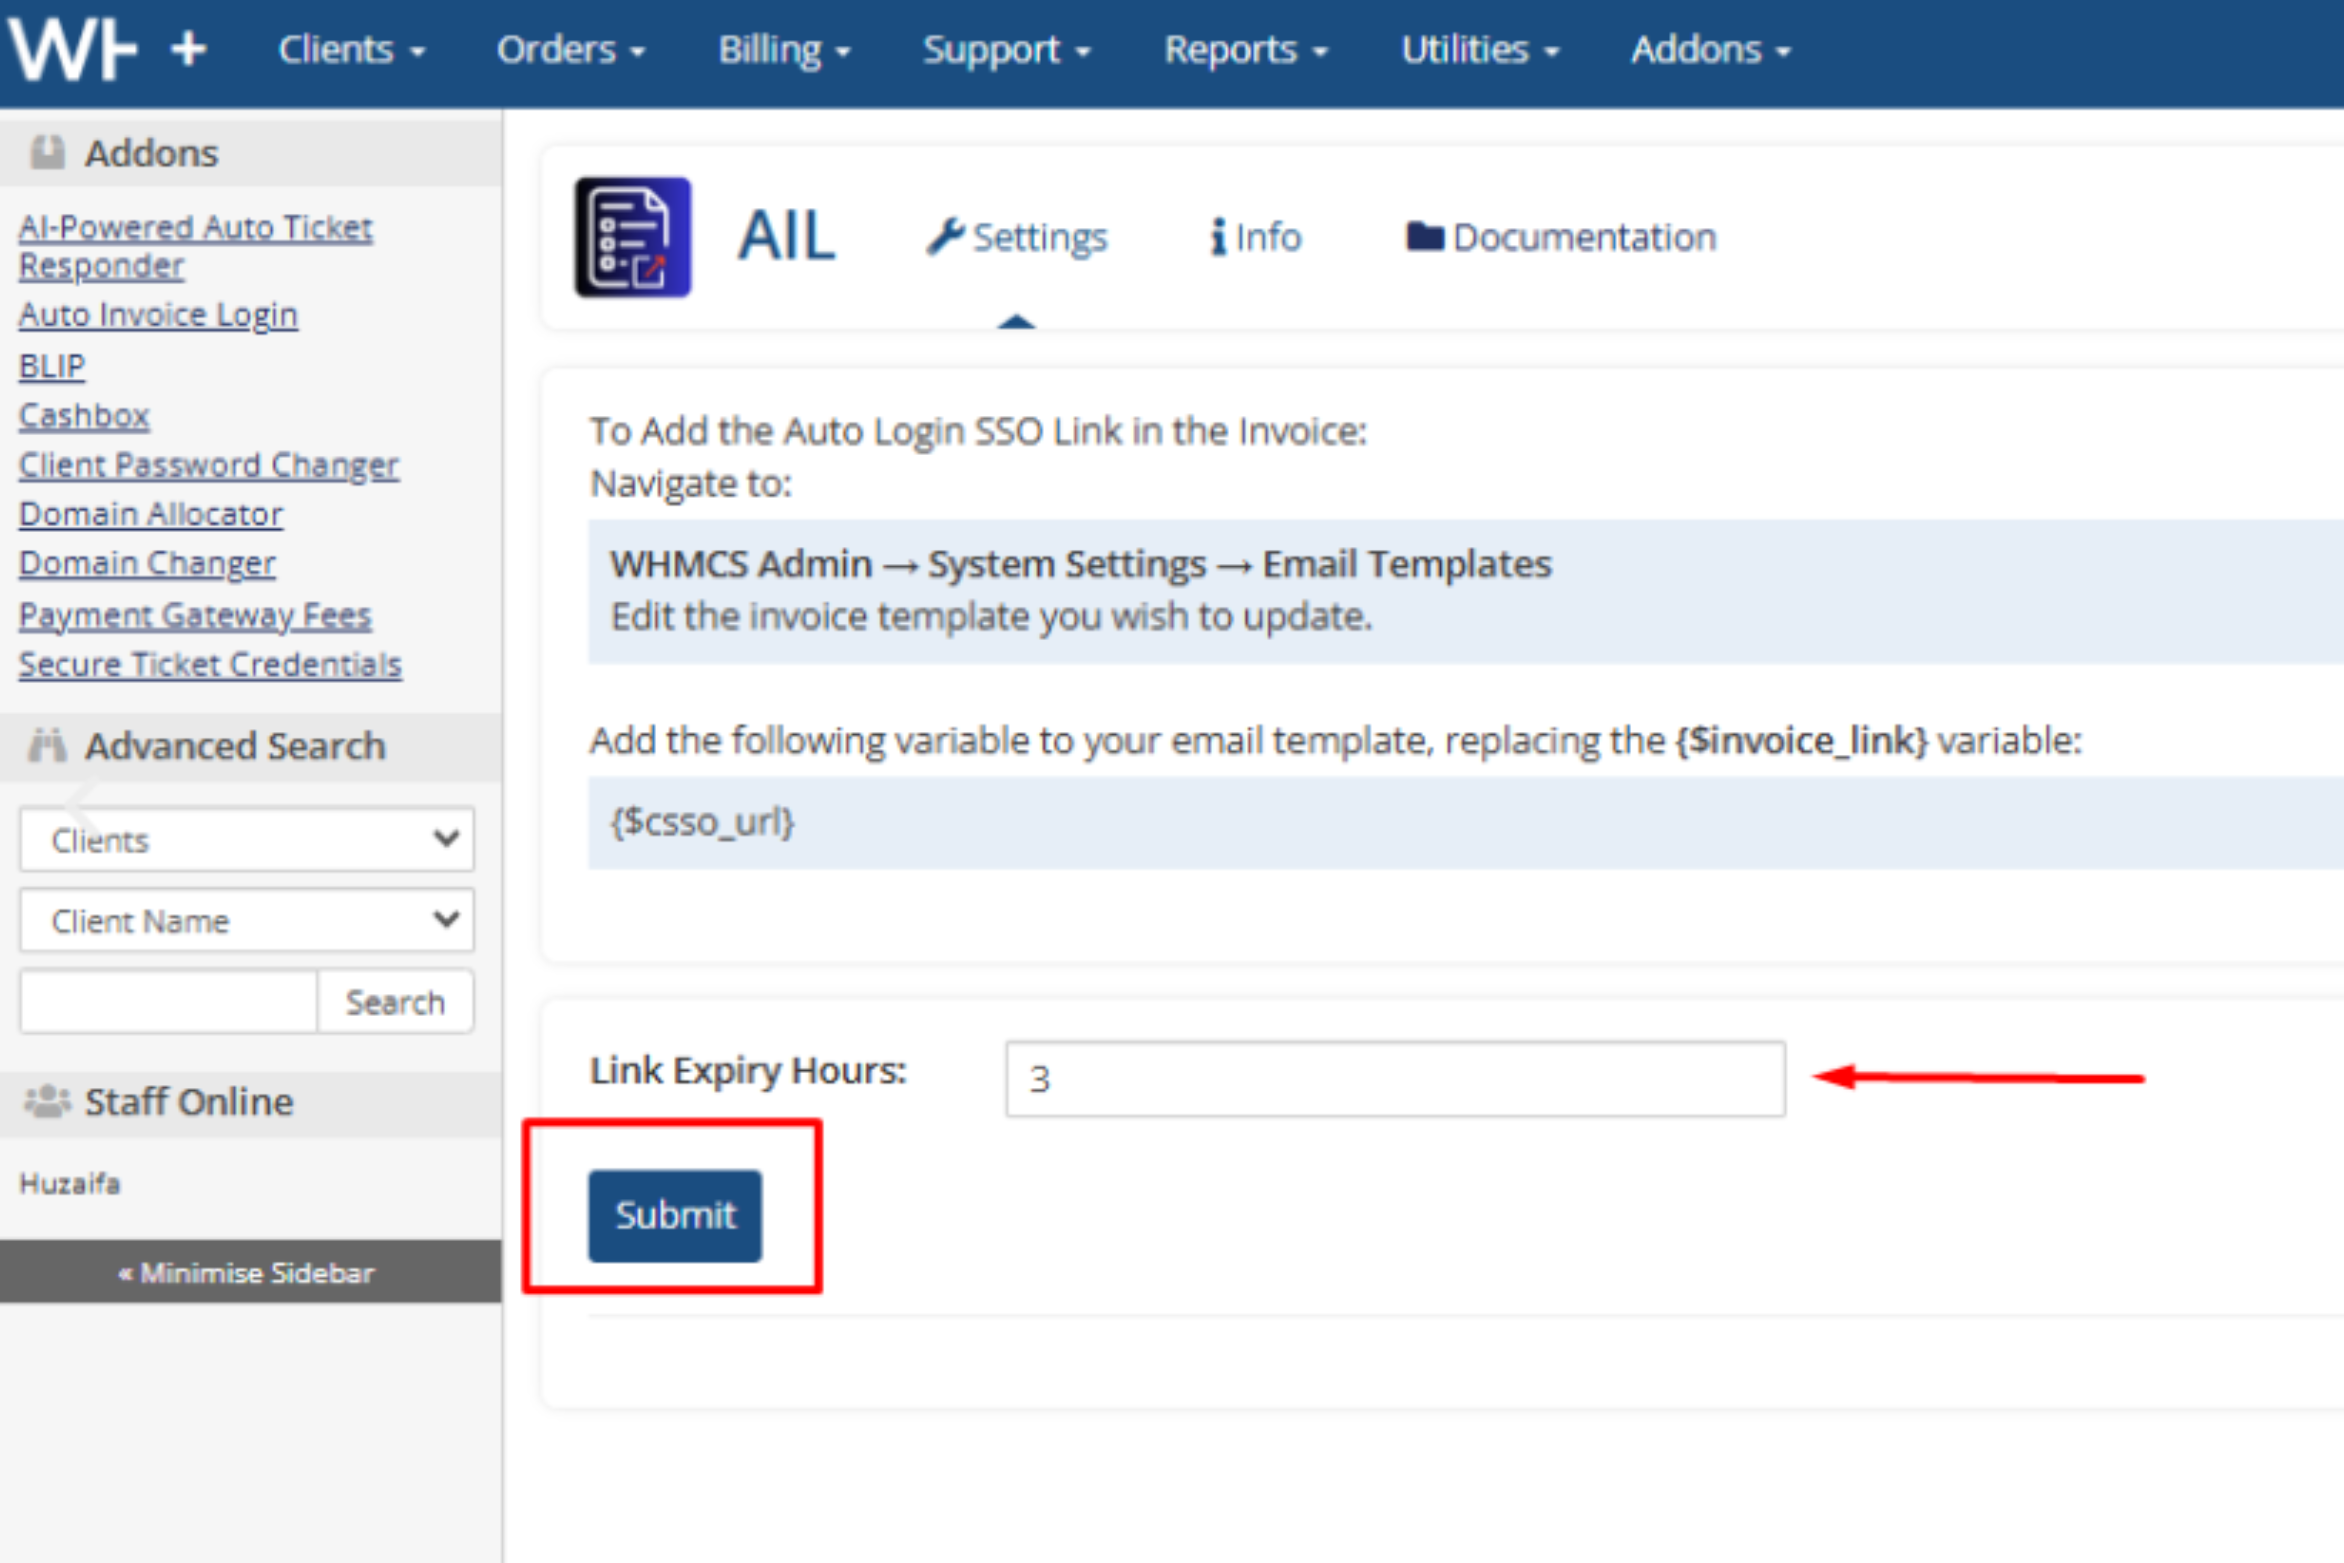Open the Client Name field dropdown
The width and height of the screenshot is (2344, 1563).
[x=246, y=920]
